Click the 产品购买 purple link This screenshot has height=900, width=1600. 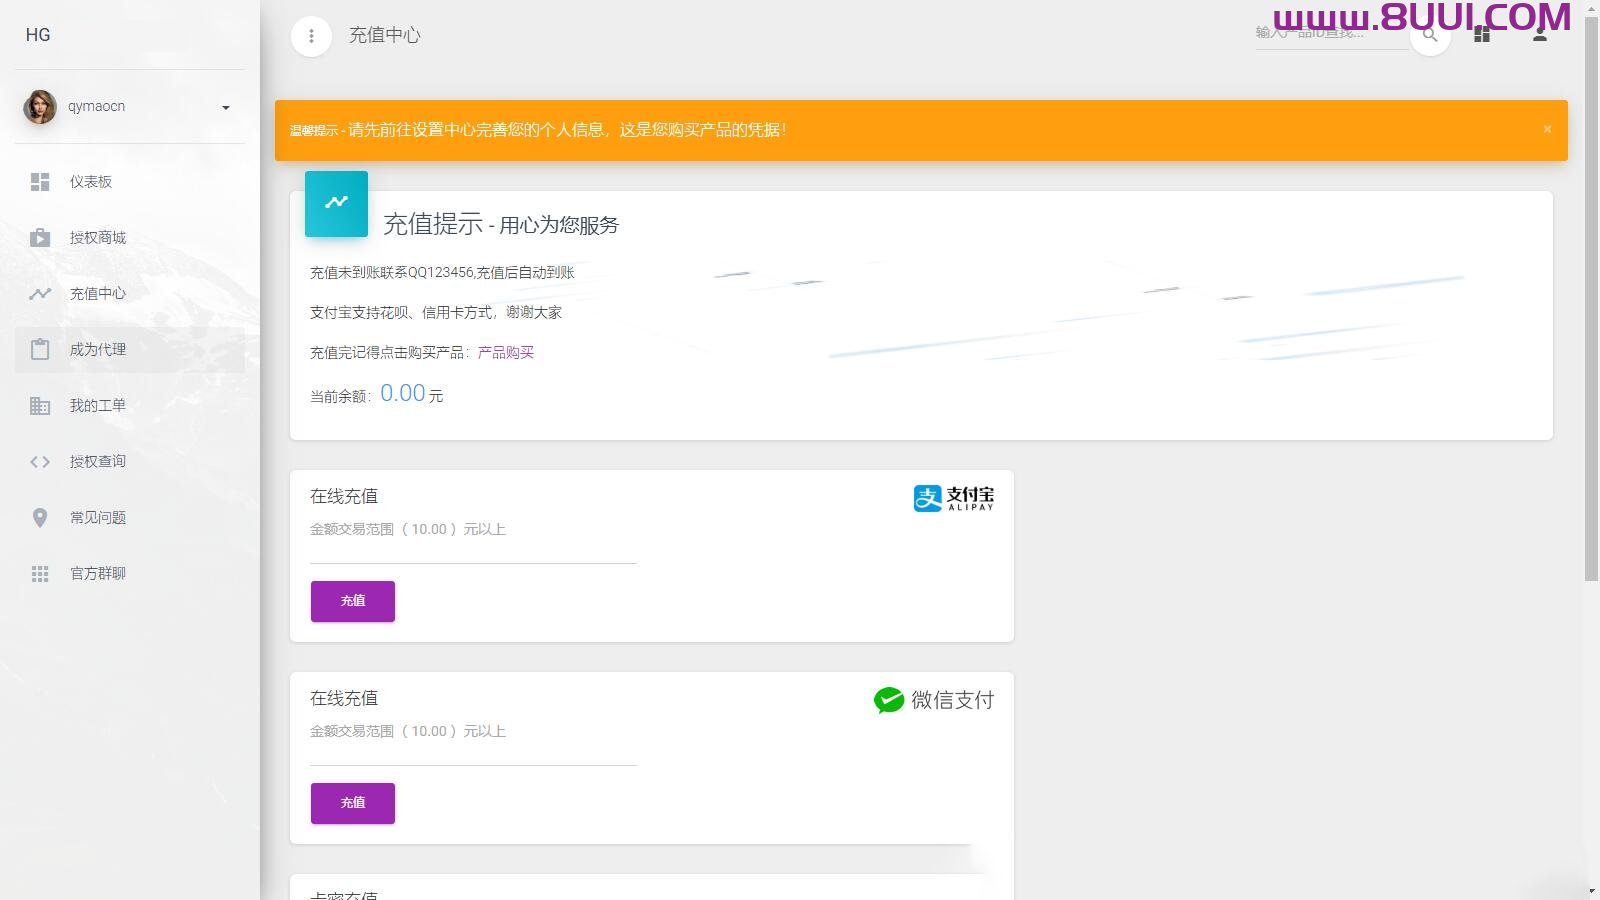tap(504, 352)
